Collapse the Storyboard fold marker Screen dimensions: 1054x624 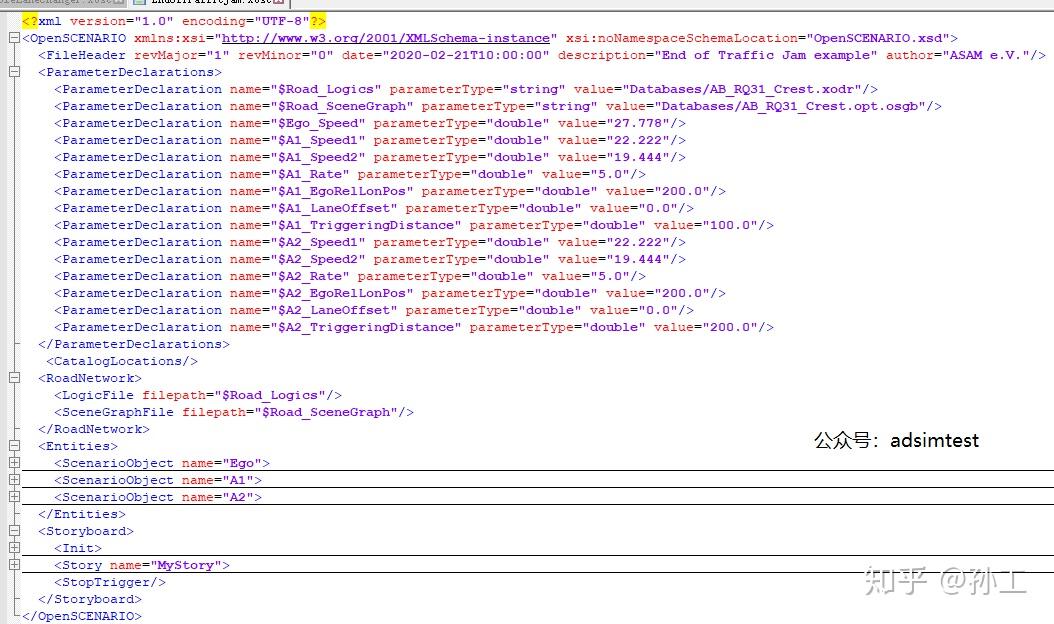point(14,531)
